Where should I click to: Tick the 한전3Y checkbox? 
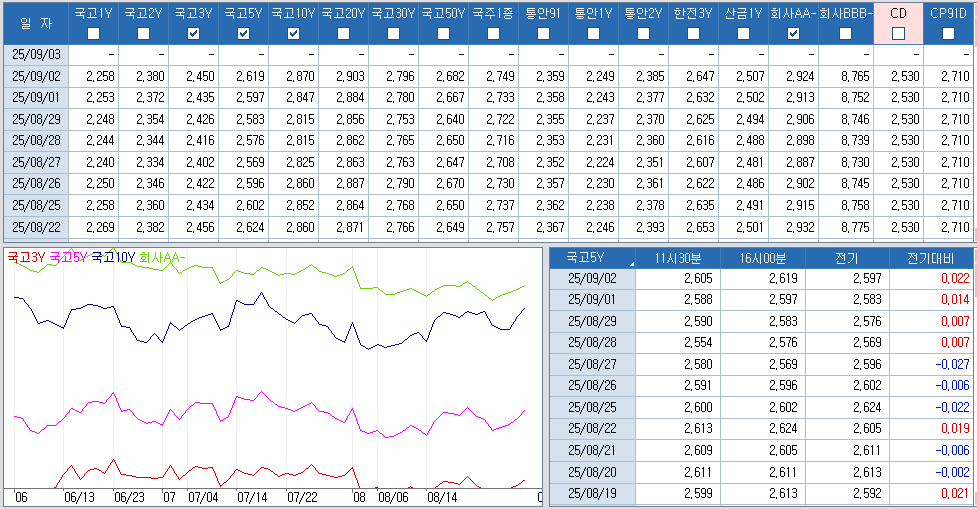693,34
